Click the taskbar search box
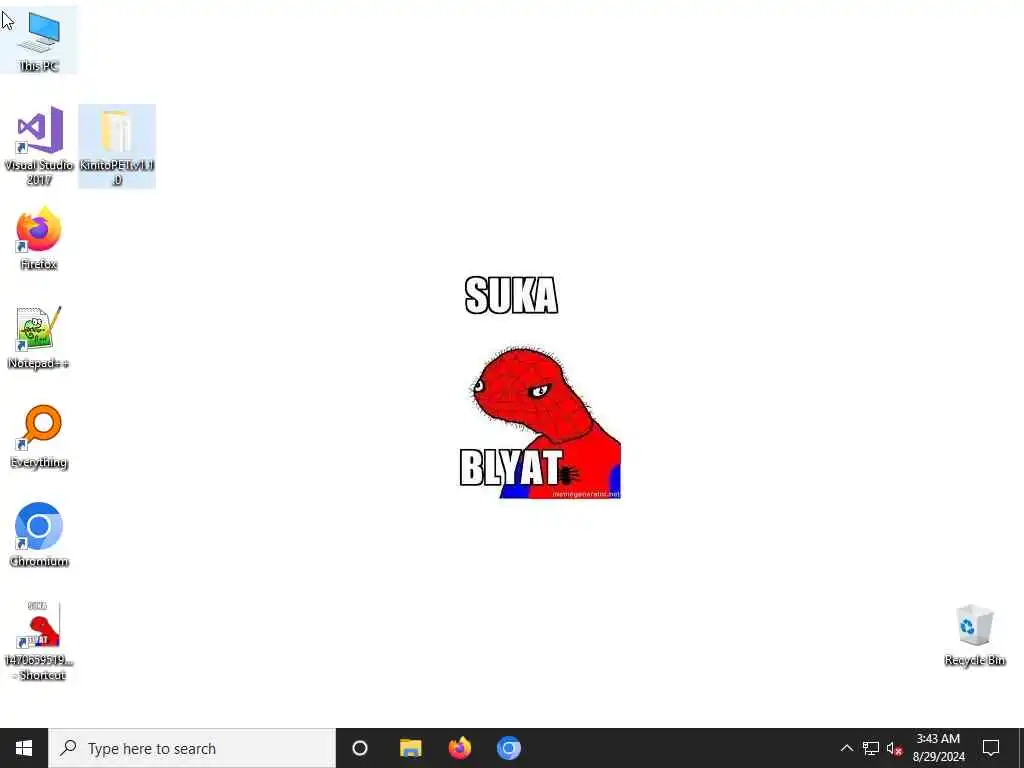 pyautogui.click(x=192, y=748)
